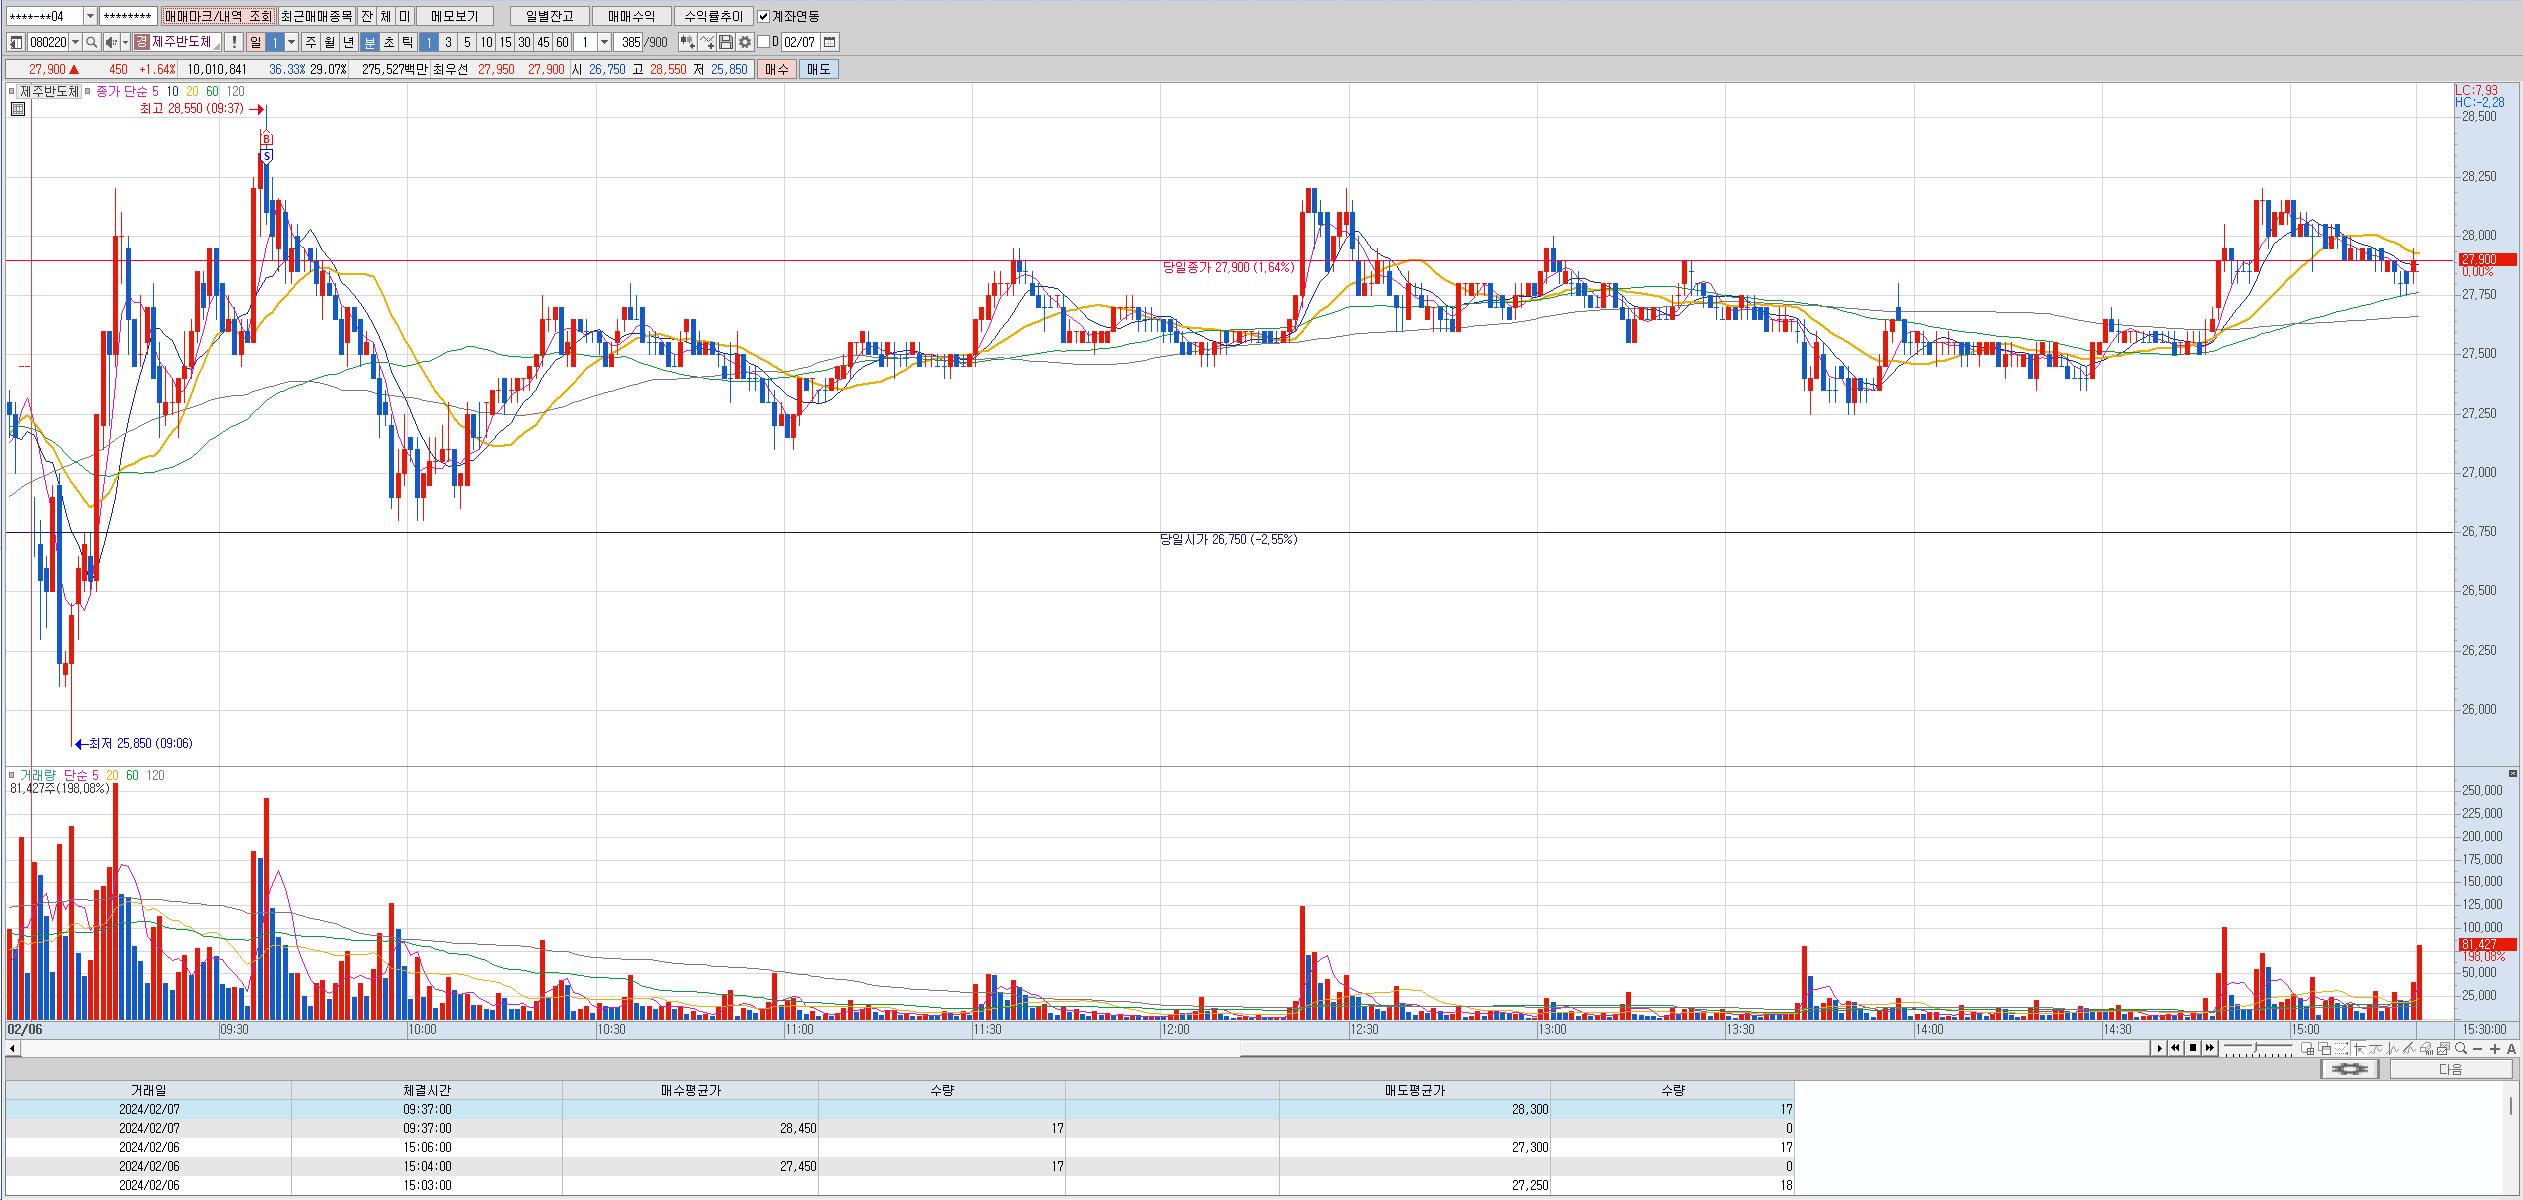Screen dimensions: 2523x1200
Task: Open the dropdown next to 일 1
Action: point(292,42)
